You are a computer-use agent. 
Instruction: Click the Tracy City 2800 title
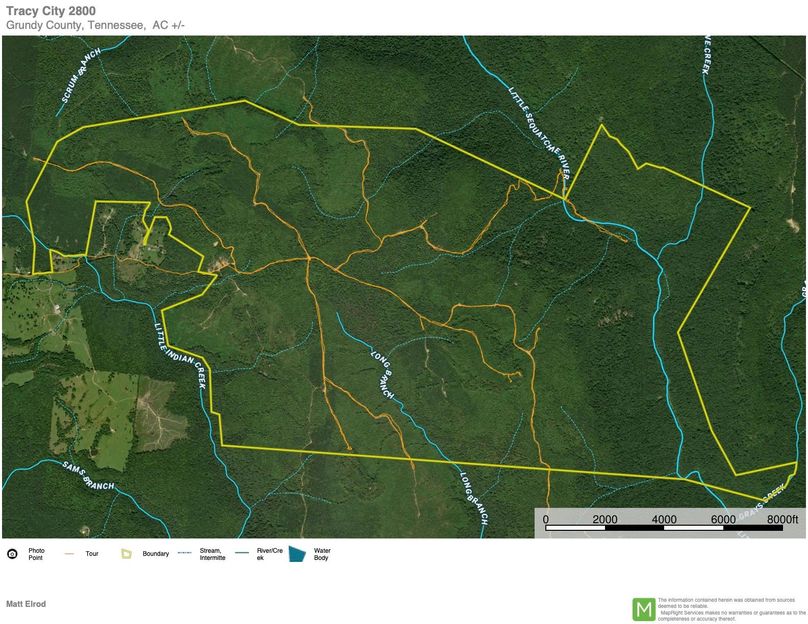point(51,10)
